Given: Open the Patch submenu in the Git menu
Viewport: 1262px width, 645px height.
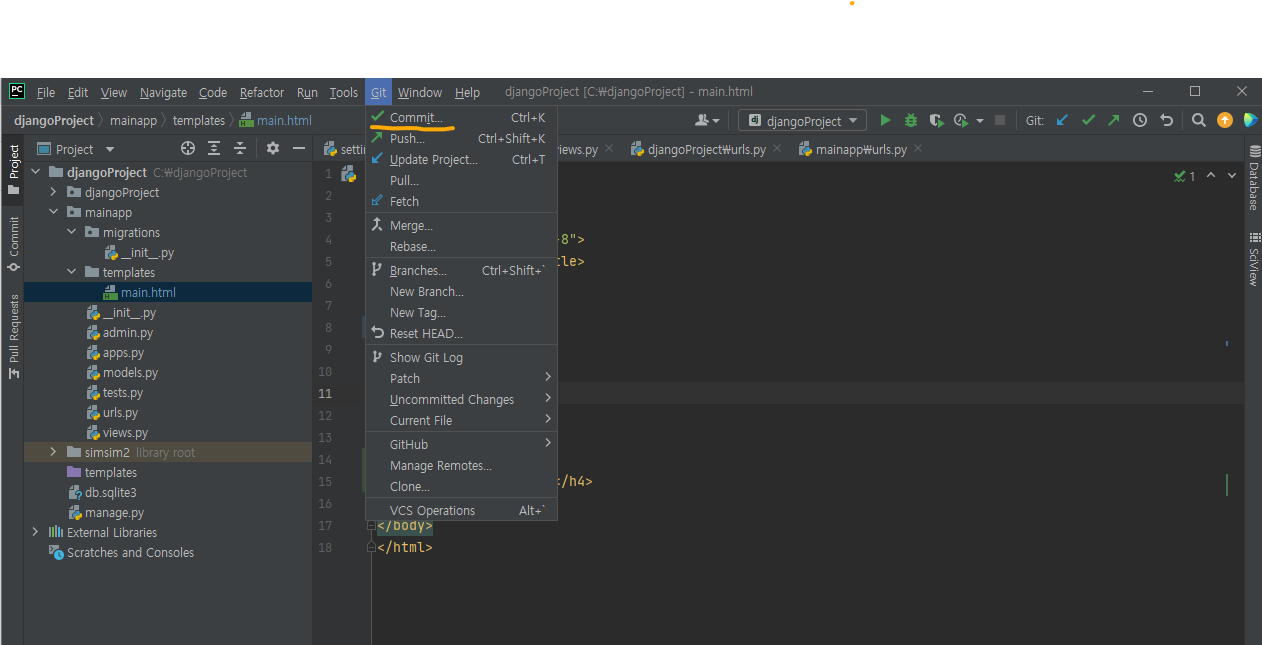Looking at the screenshot, I should 461,378.
